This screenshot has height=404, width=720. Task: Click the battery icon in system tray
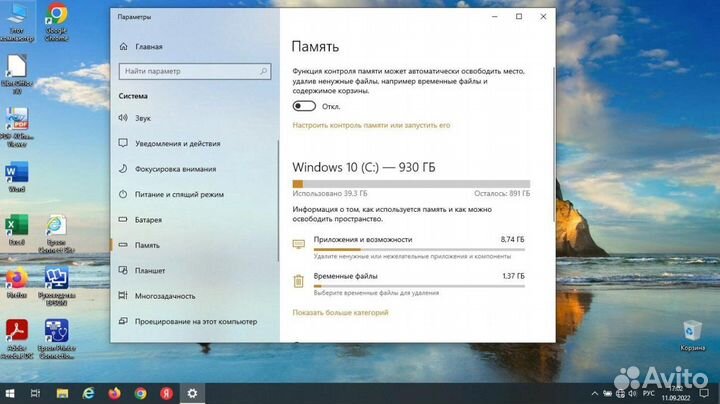point(608,393)
